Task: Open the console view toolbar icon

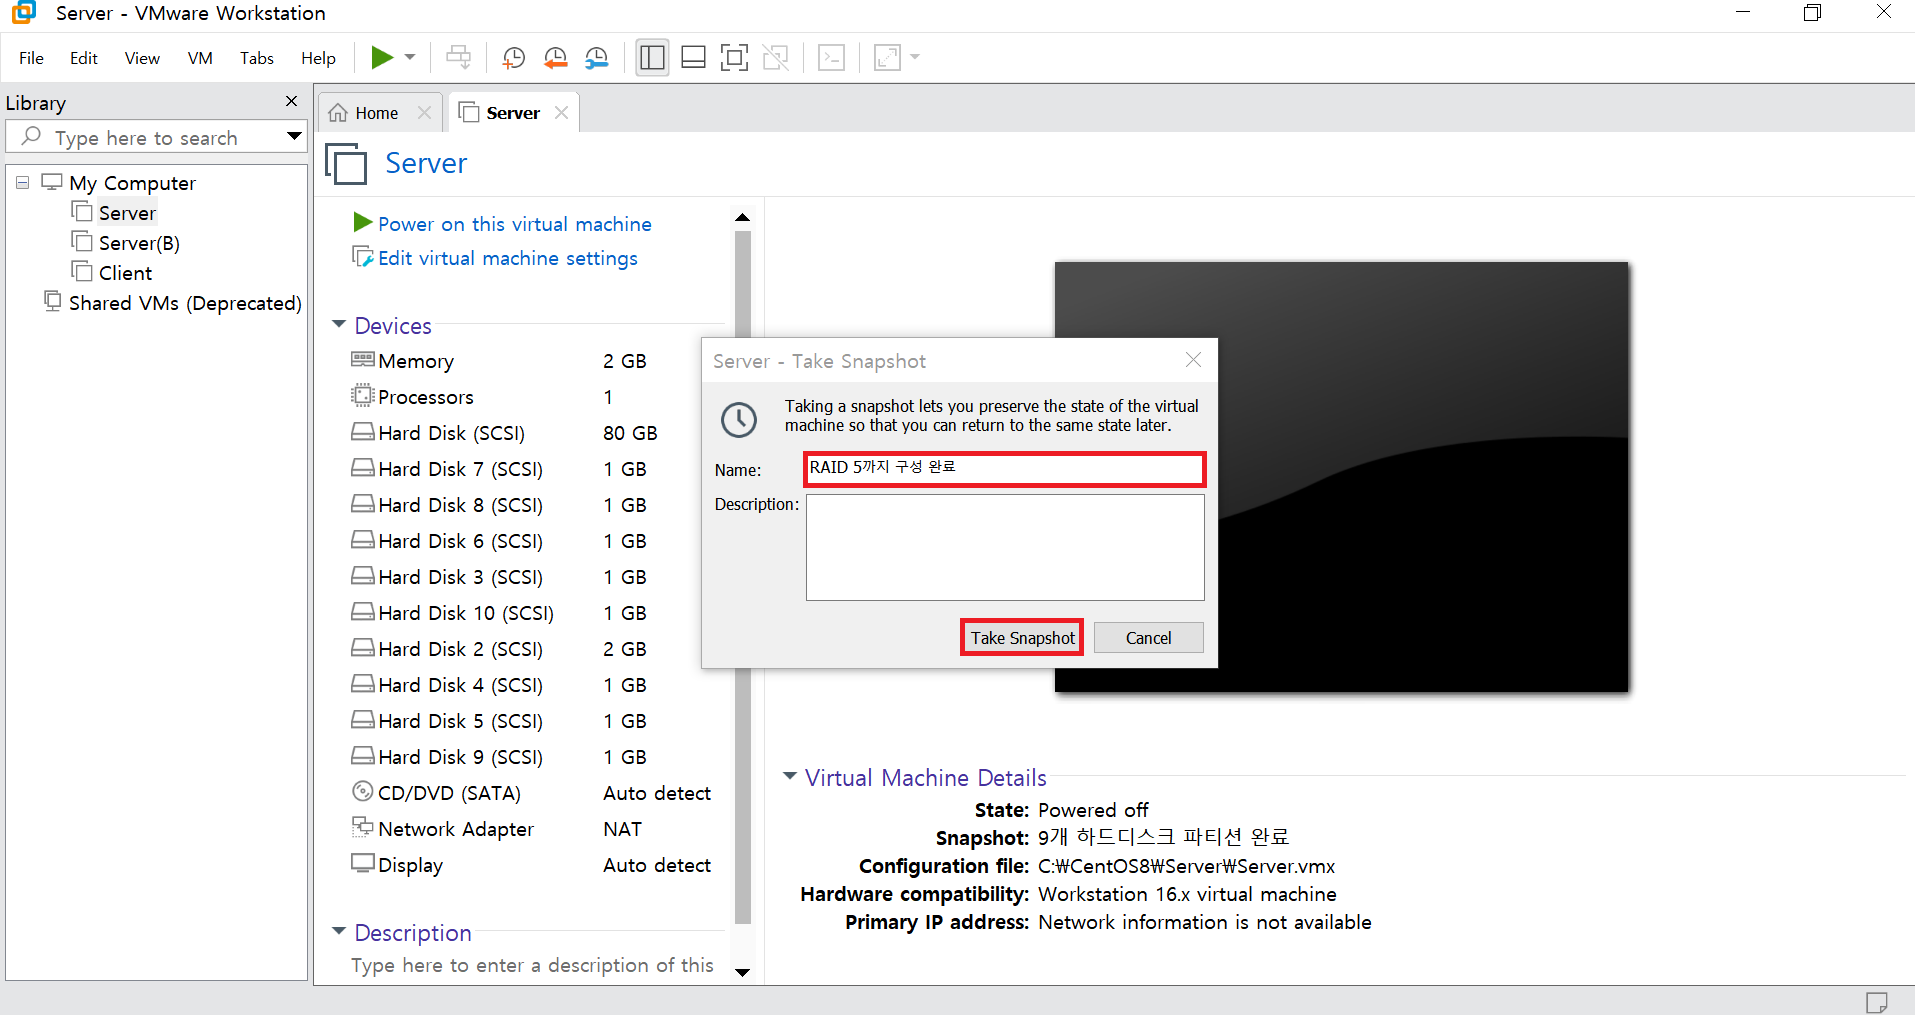Action: [831, 57]
